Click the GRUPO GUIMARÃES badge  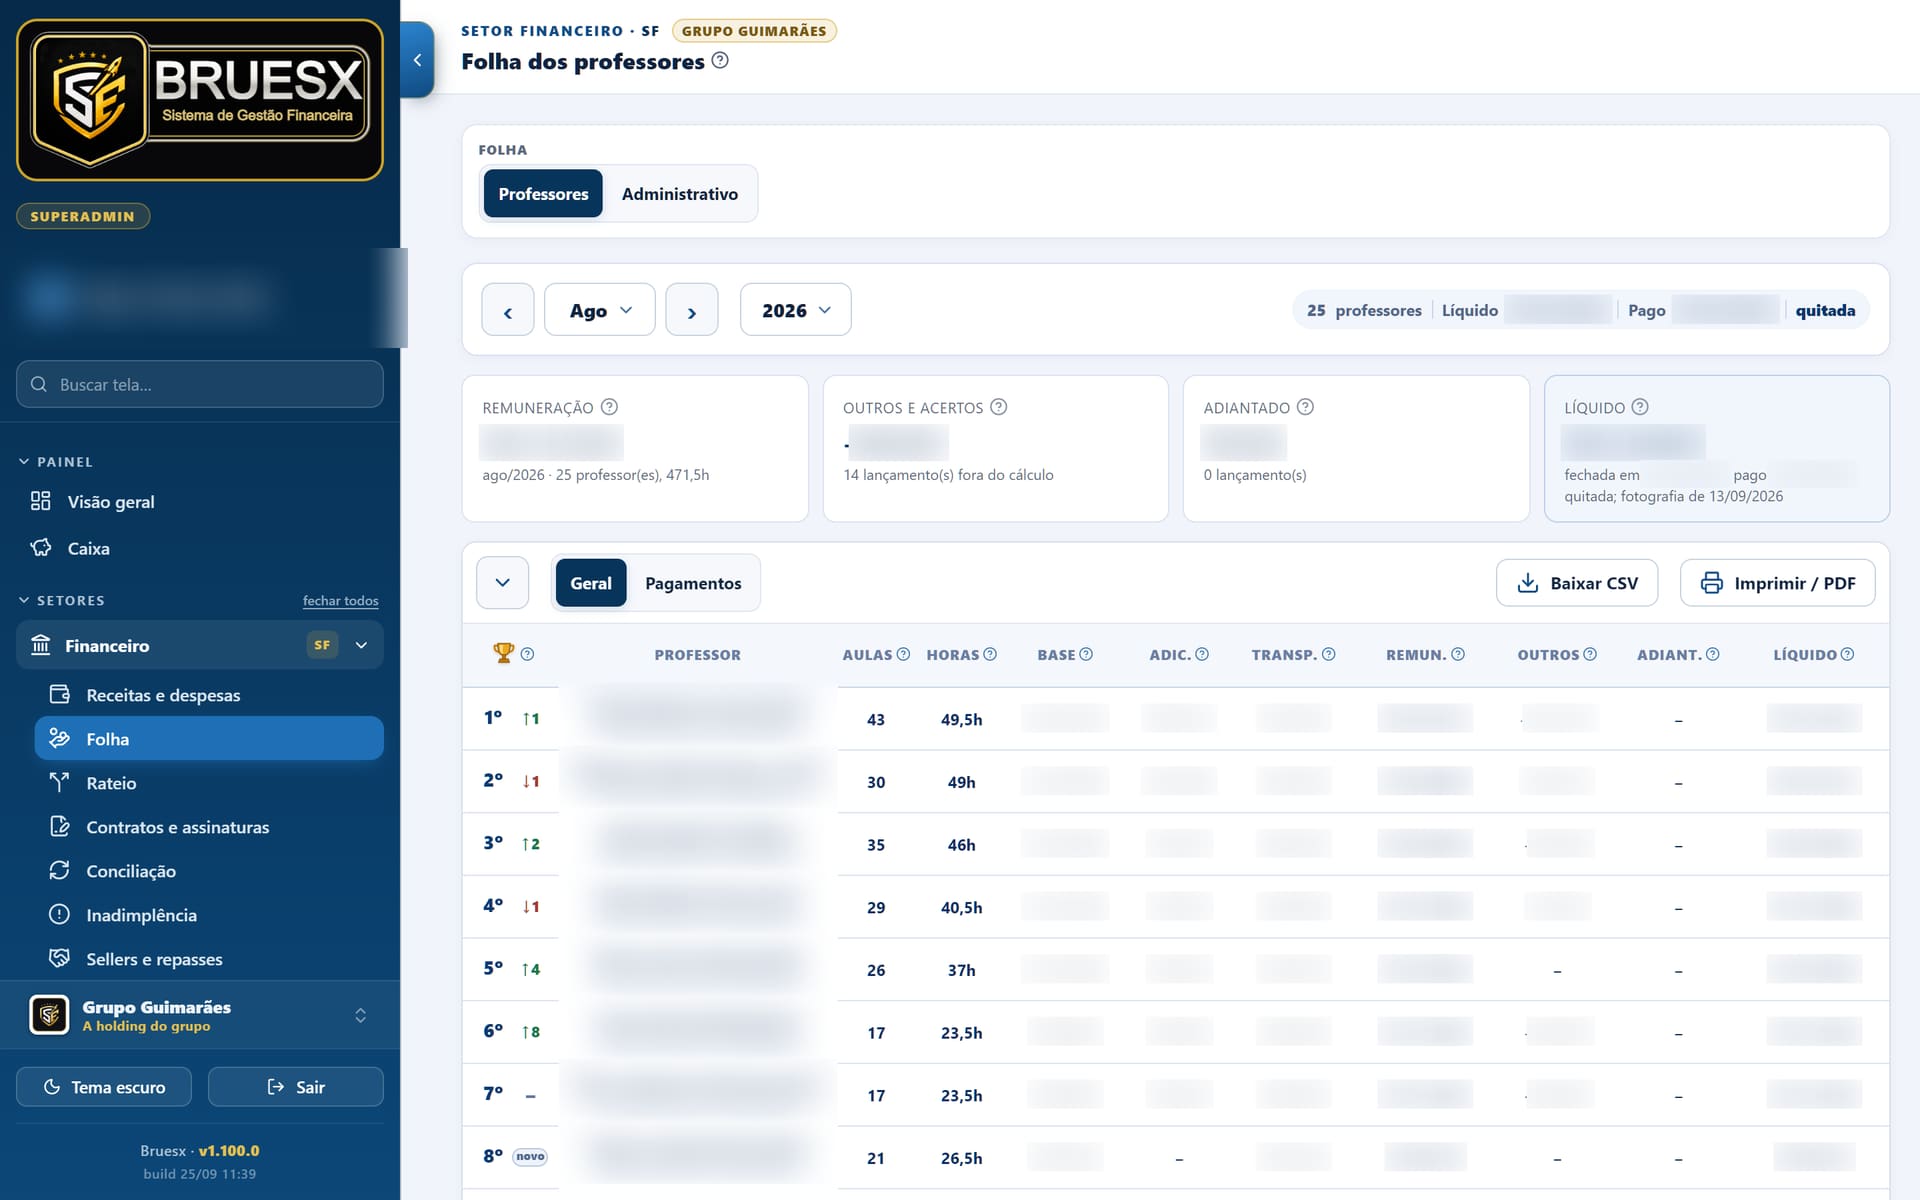point(754,31)
